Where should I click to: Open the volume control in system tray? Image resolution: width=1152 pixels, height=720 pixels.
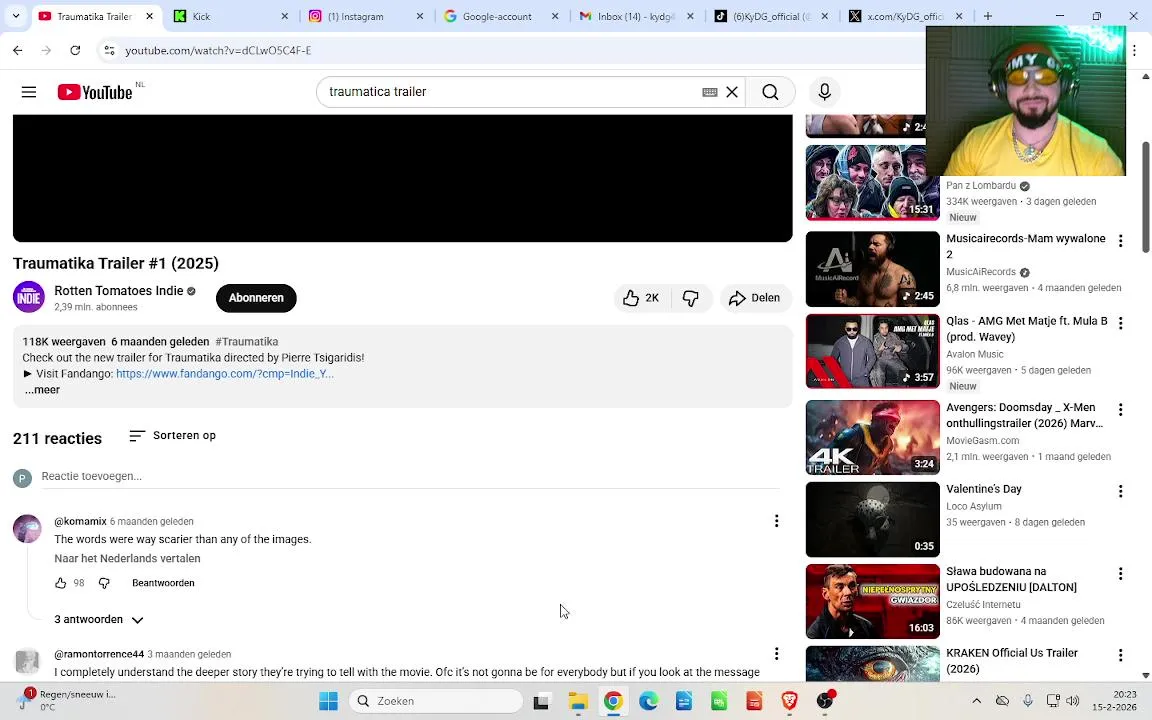click(x=1073, y=701)
